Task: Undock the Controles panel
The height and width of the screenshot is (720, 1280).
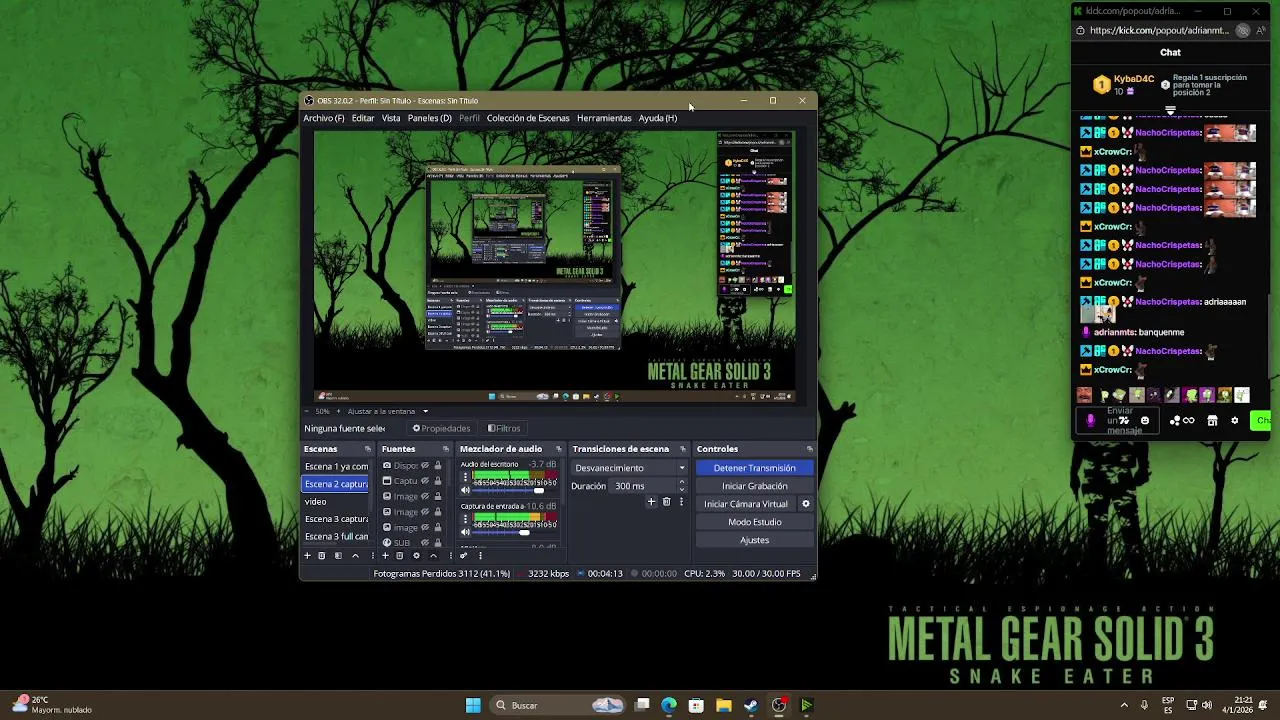Action: (x=809, y=449)
